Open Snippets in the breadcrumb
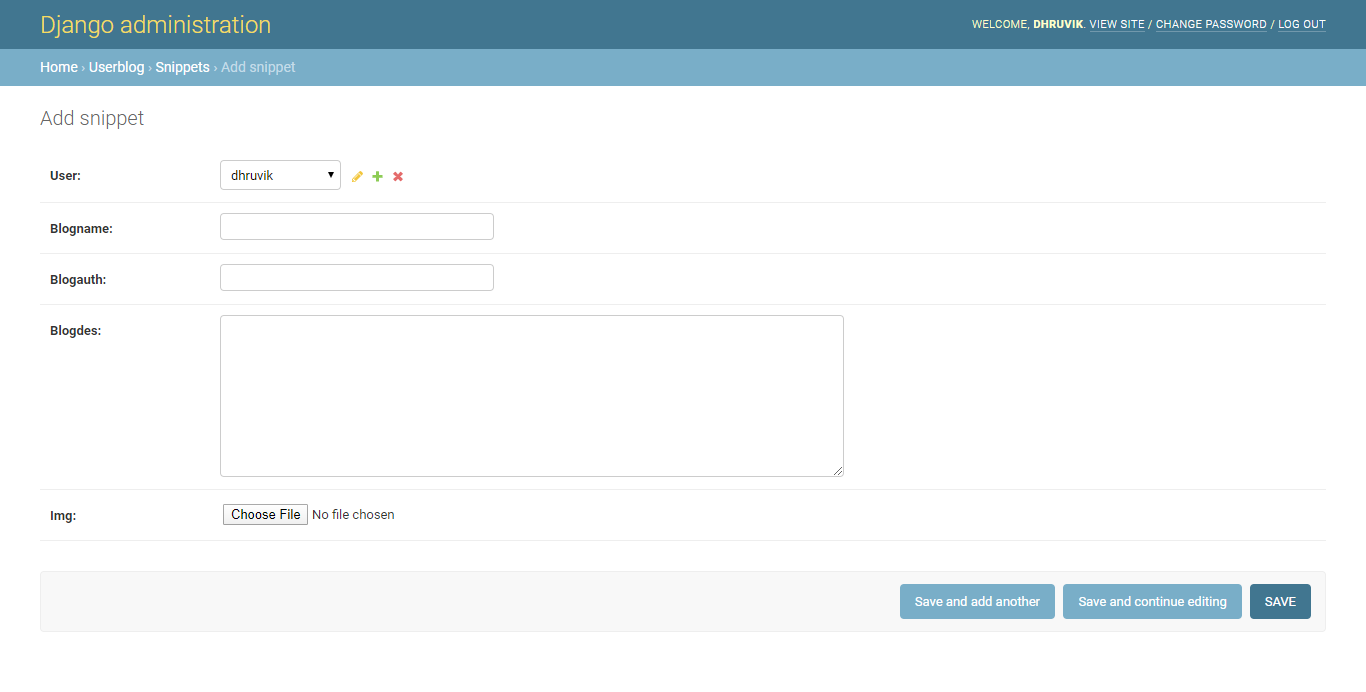This screenshot has width=1366, height=692. pyautogui.click(x=182, y=67)
